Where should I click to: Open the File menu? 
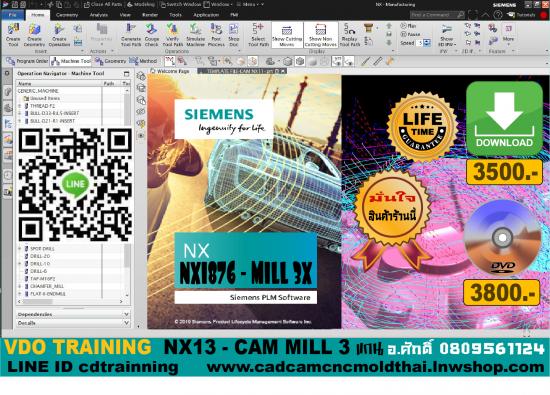12,15
